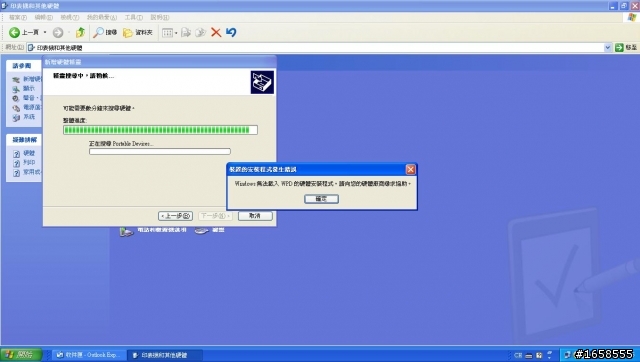The width and height of the screenshot is (640, 362).
Task: Open the System (系統) sidebar link
Action: [x=29, y=117]
